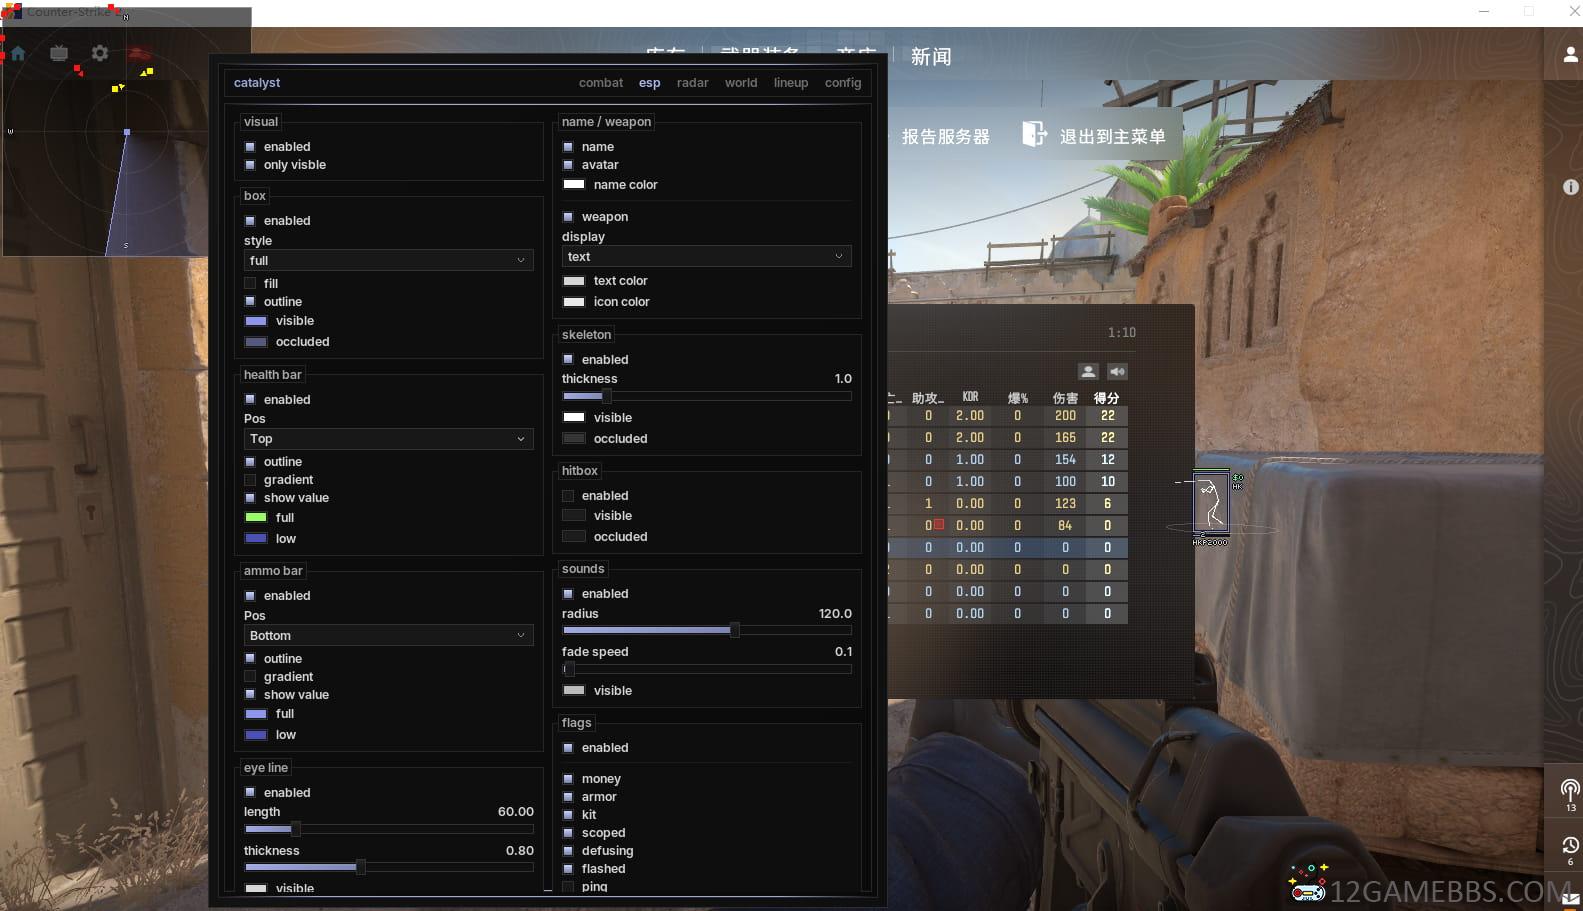Screen dimensions: 1583x911
Task: Pick the box occluded color swatch
Action: [256, 342]
